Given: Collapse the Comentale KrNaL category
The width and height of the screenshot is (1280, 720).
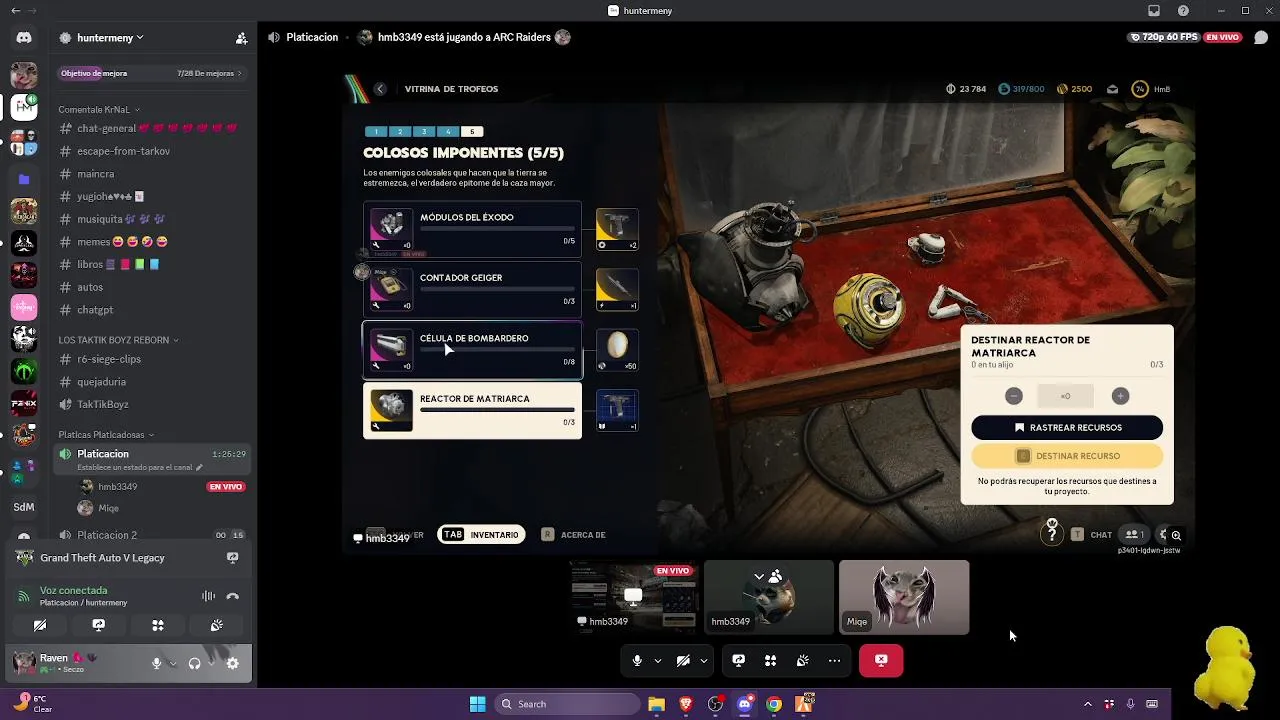Looking at the screenshot, I should [98, 109].
